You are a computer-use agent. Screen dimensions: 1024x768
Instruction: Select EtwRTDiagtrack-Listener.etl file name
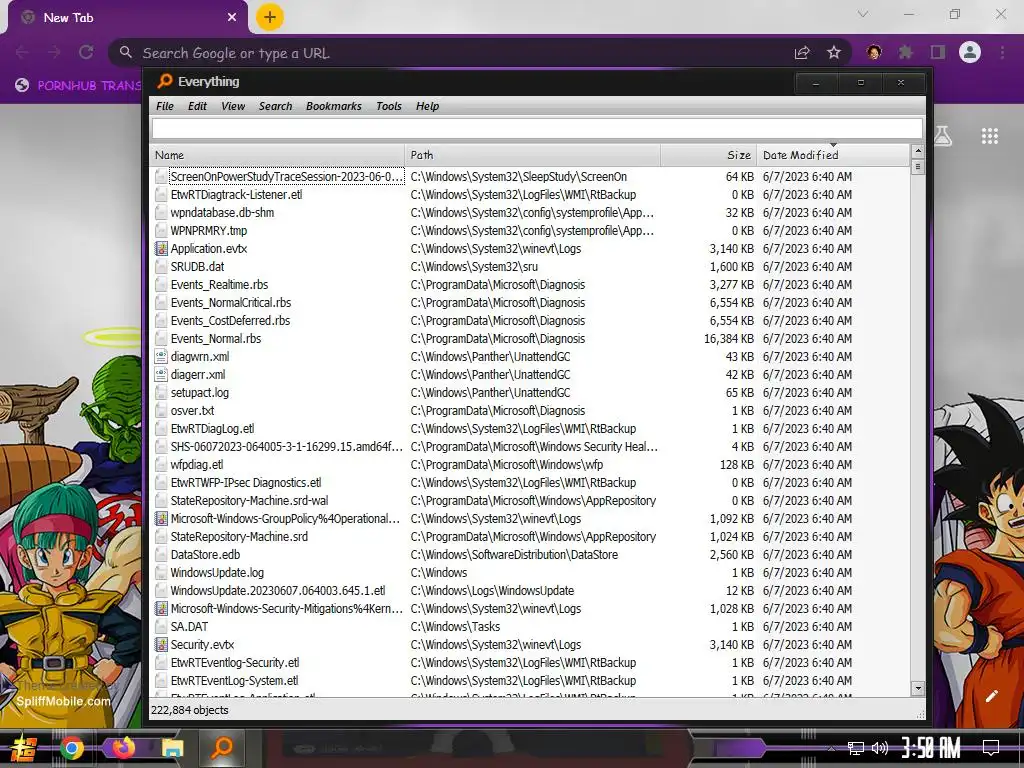click(x=236, y=195)
